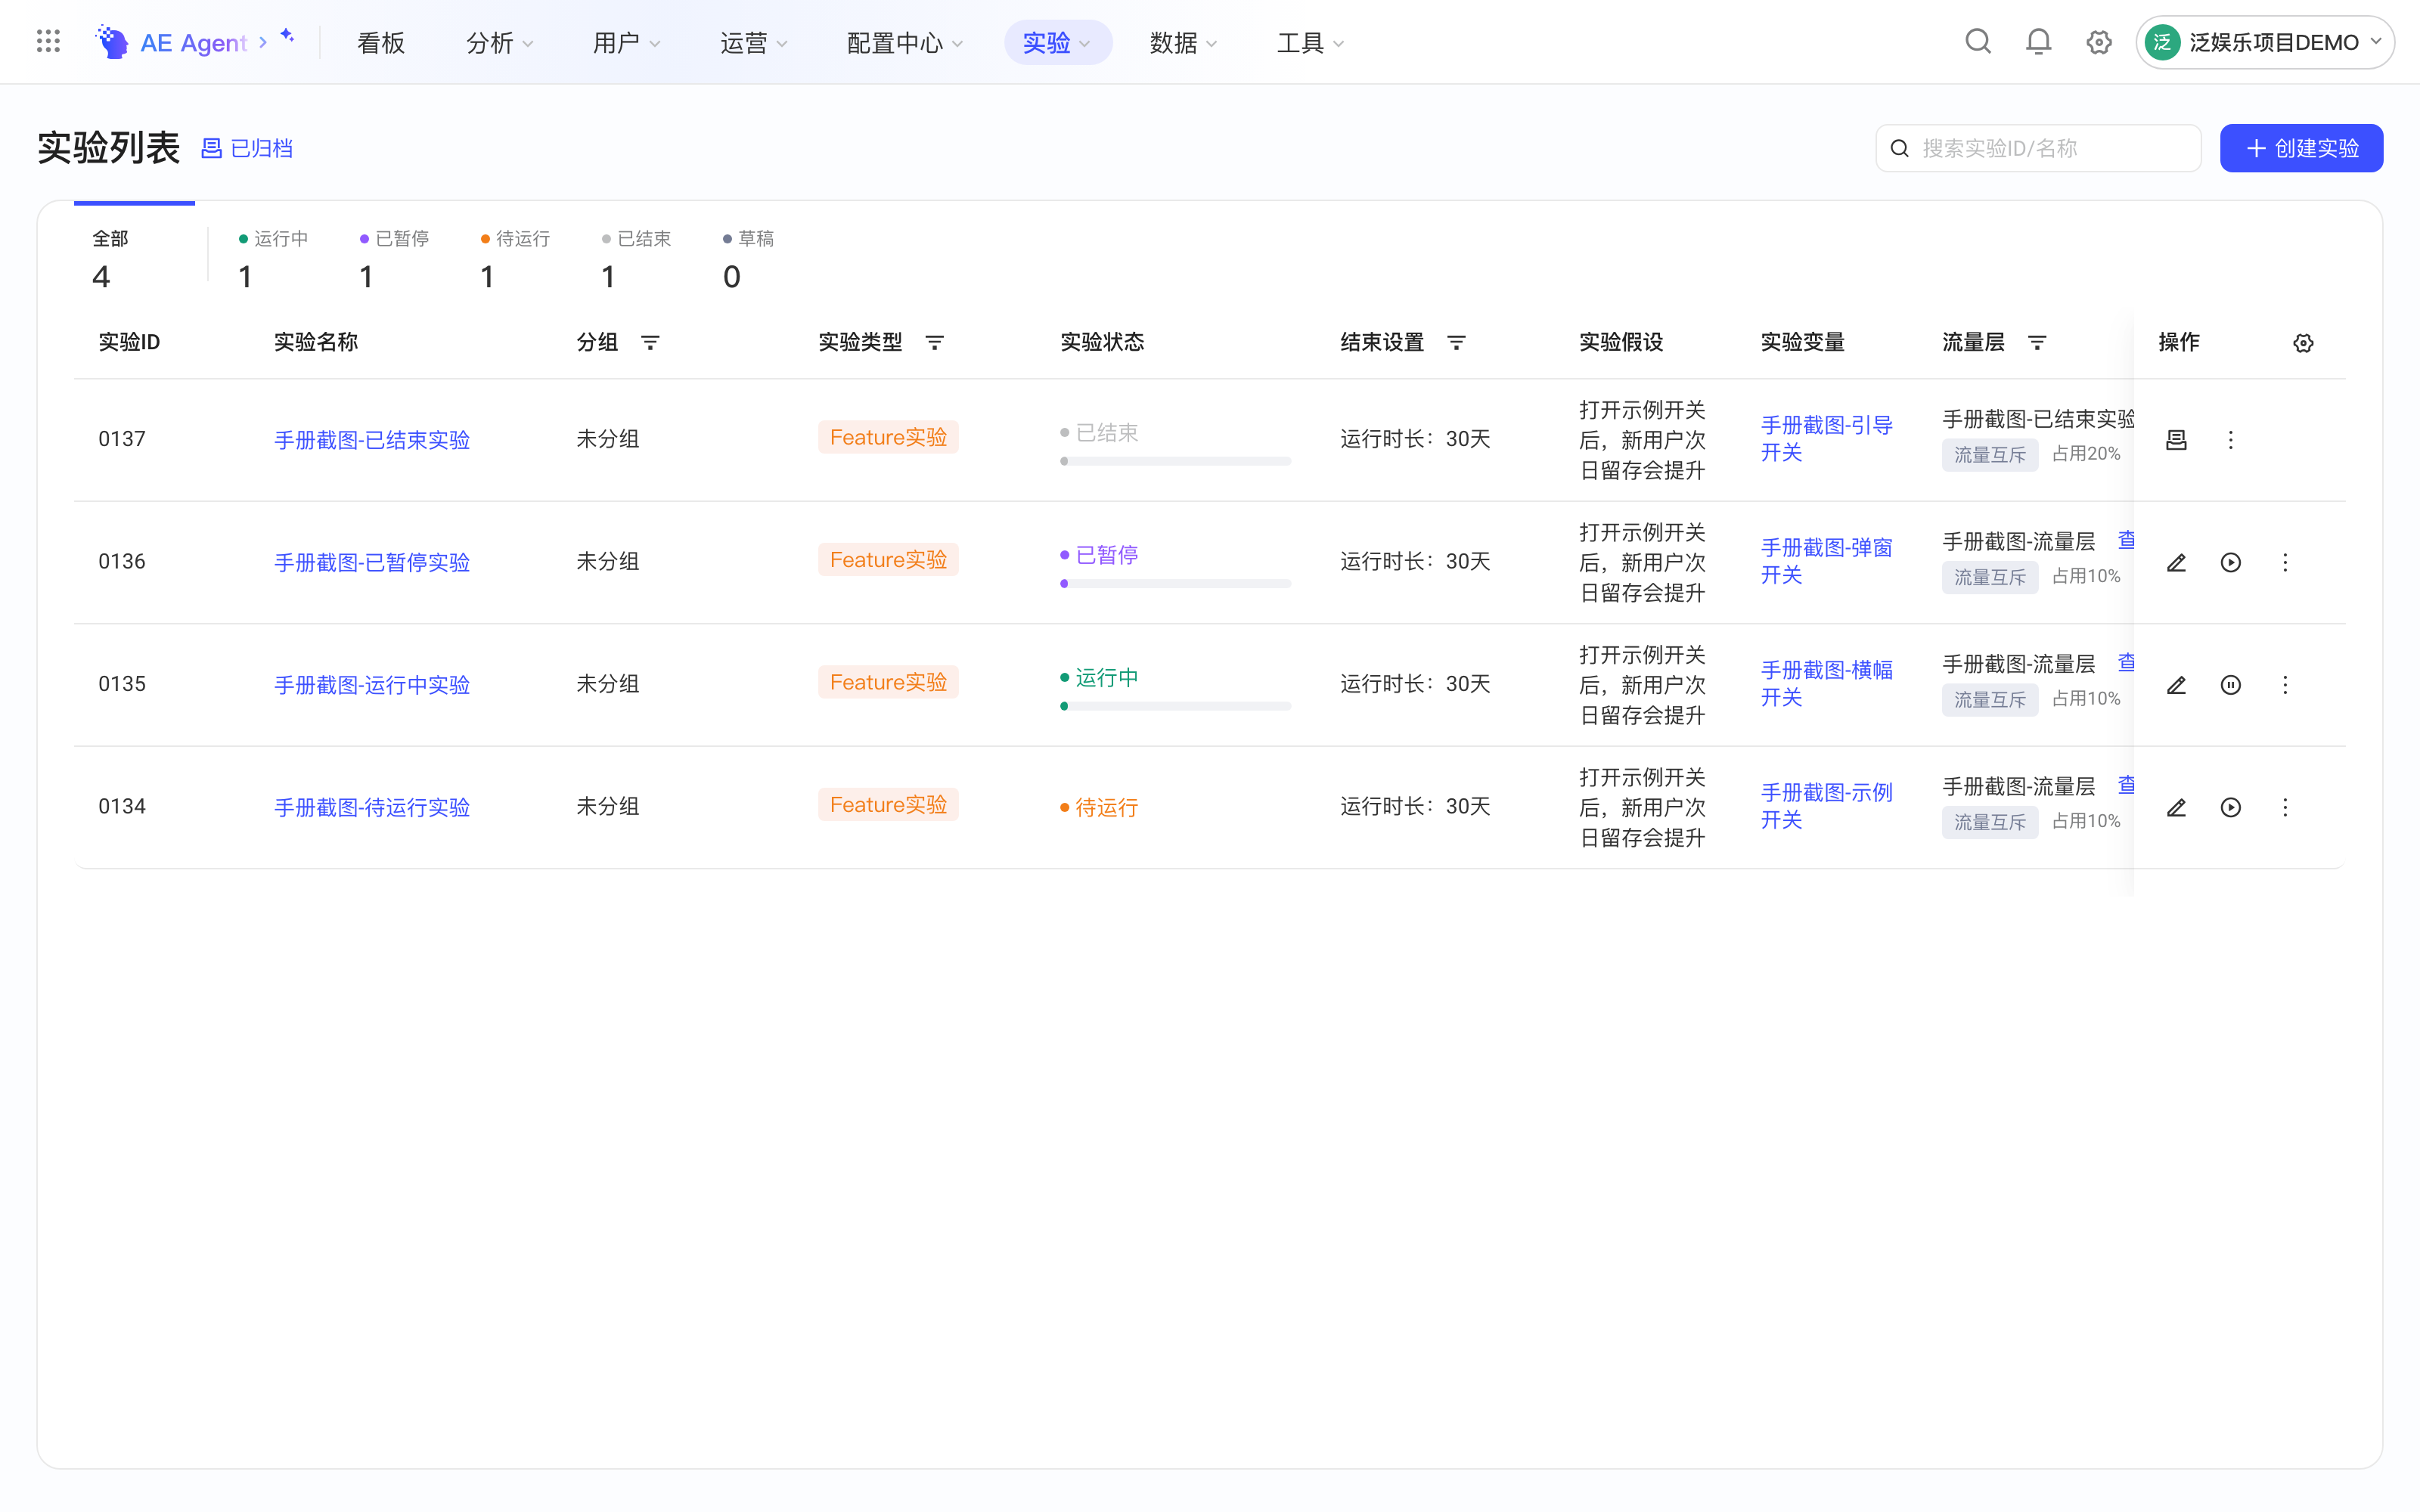This screenshot has height=1512, width=2420.
Task: Open 泛娱乐项目DEMO project dropdown
Action: [2265, 42]
